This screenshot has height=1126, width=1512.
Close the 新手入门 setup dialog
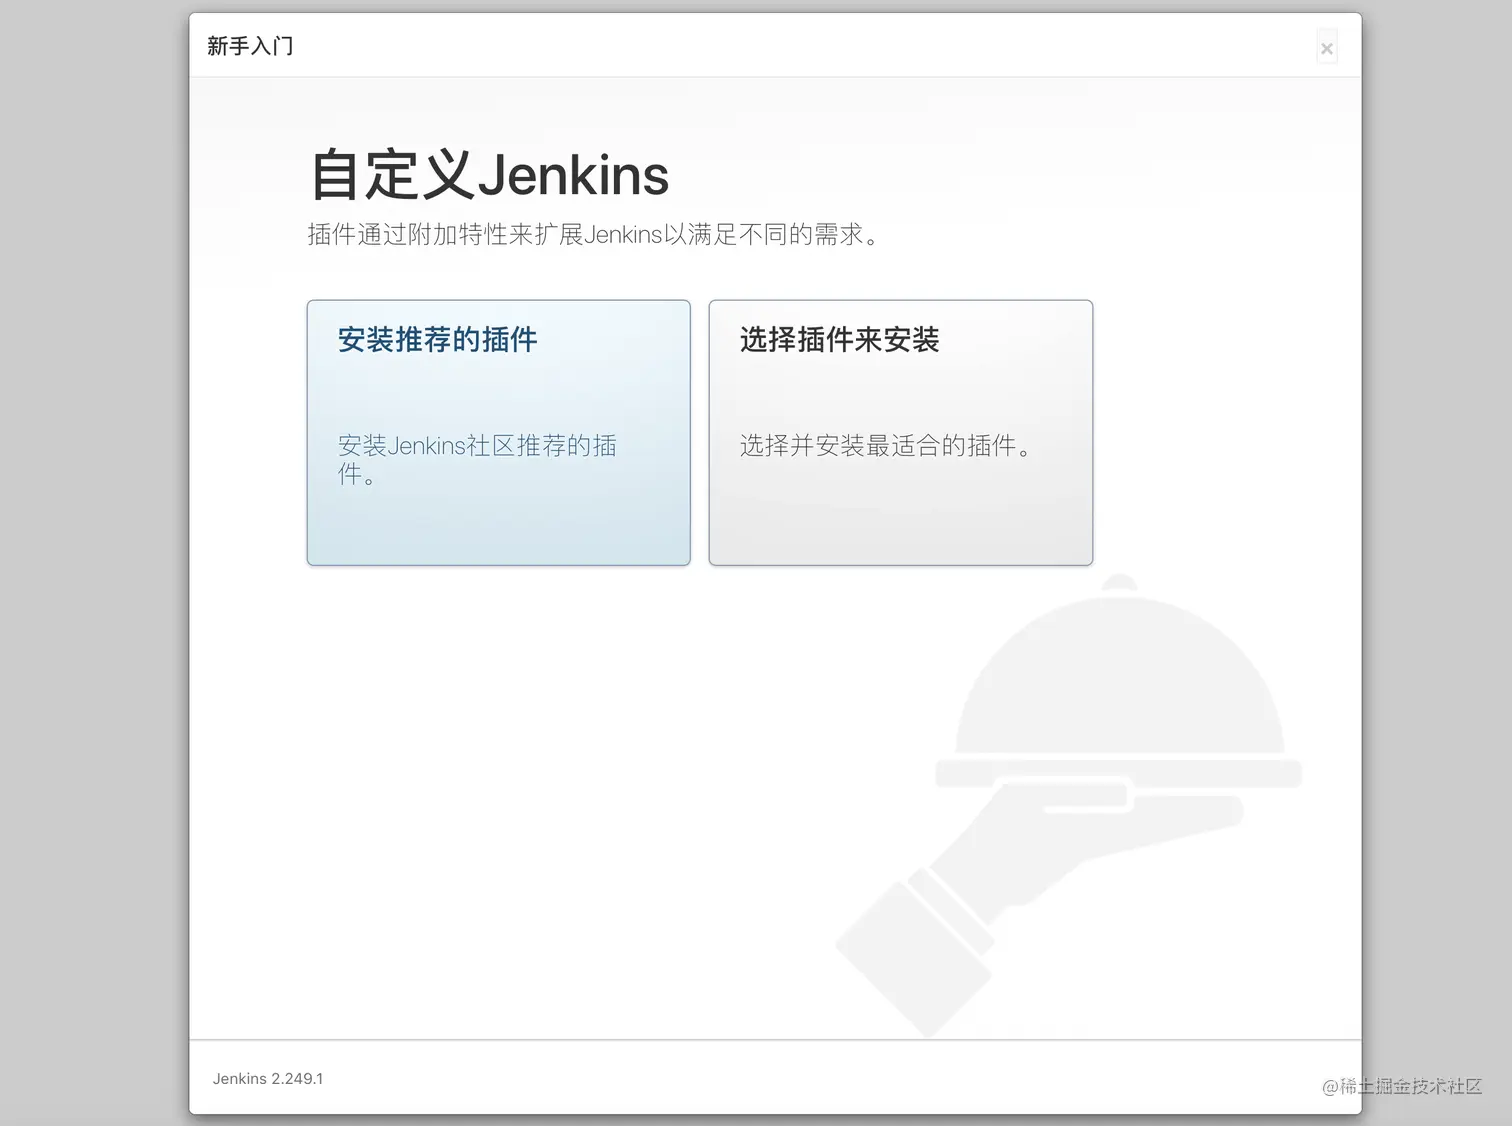pos(1326,48)
